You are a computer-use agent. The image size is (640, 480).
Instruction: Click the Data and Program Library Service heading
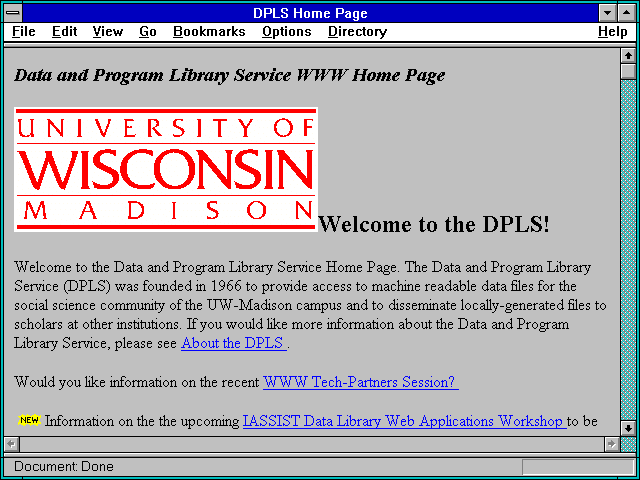point(229,76)
